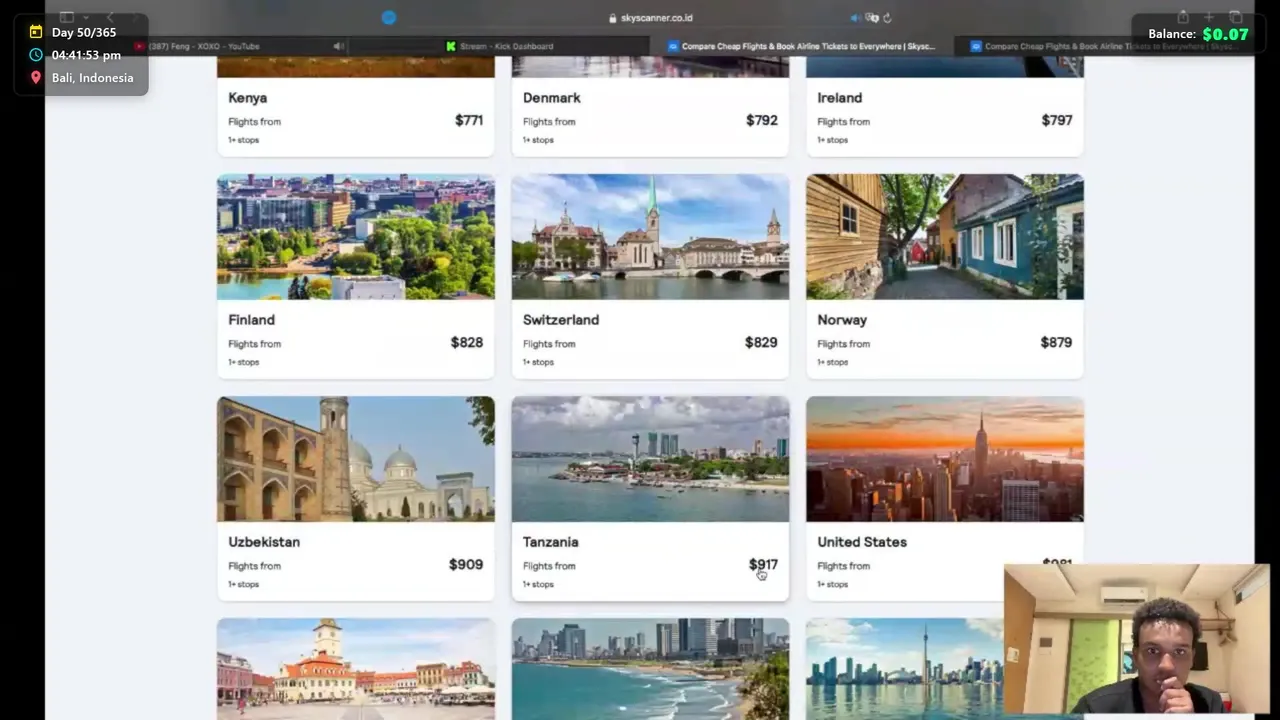The width and height of the screenshot is (1280, 720).
Task: Click '1+ stops' label on Switzerland card
Action: (x=538, y=362)
